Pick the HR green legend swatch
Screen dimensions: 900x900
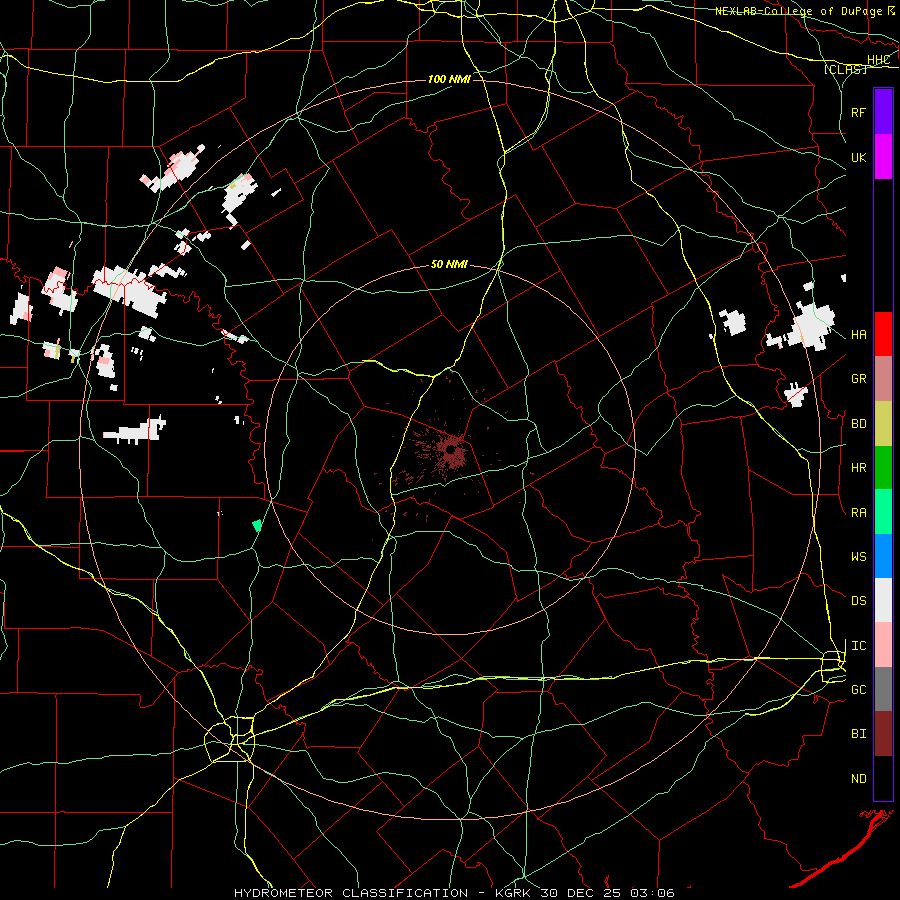883,468
